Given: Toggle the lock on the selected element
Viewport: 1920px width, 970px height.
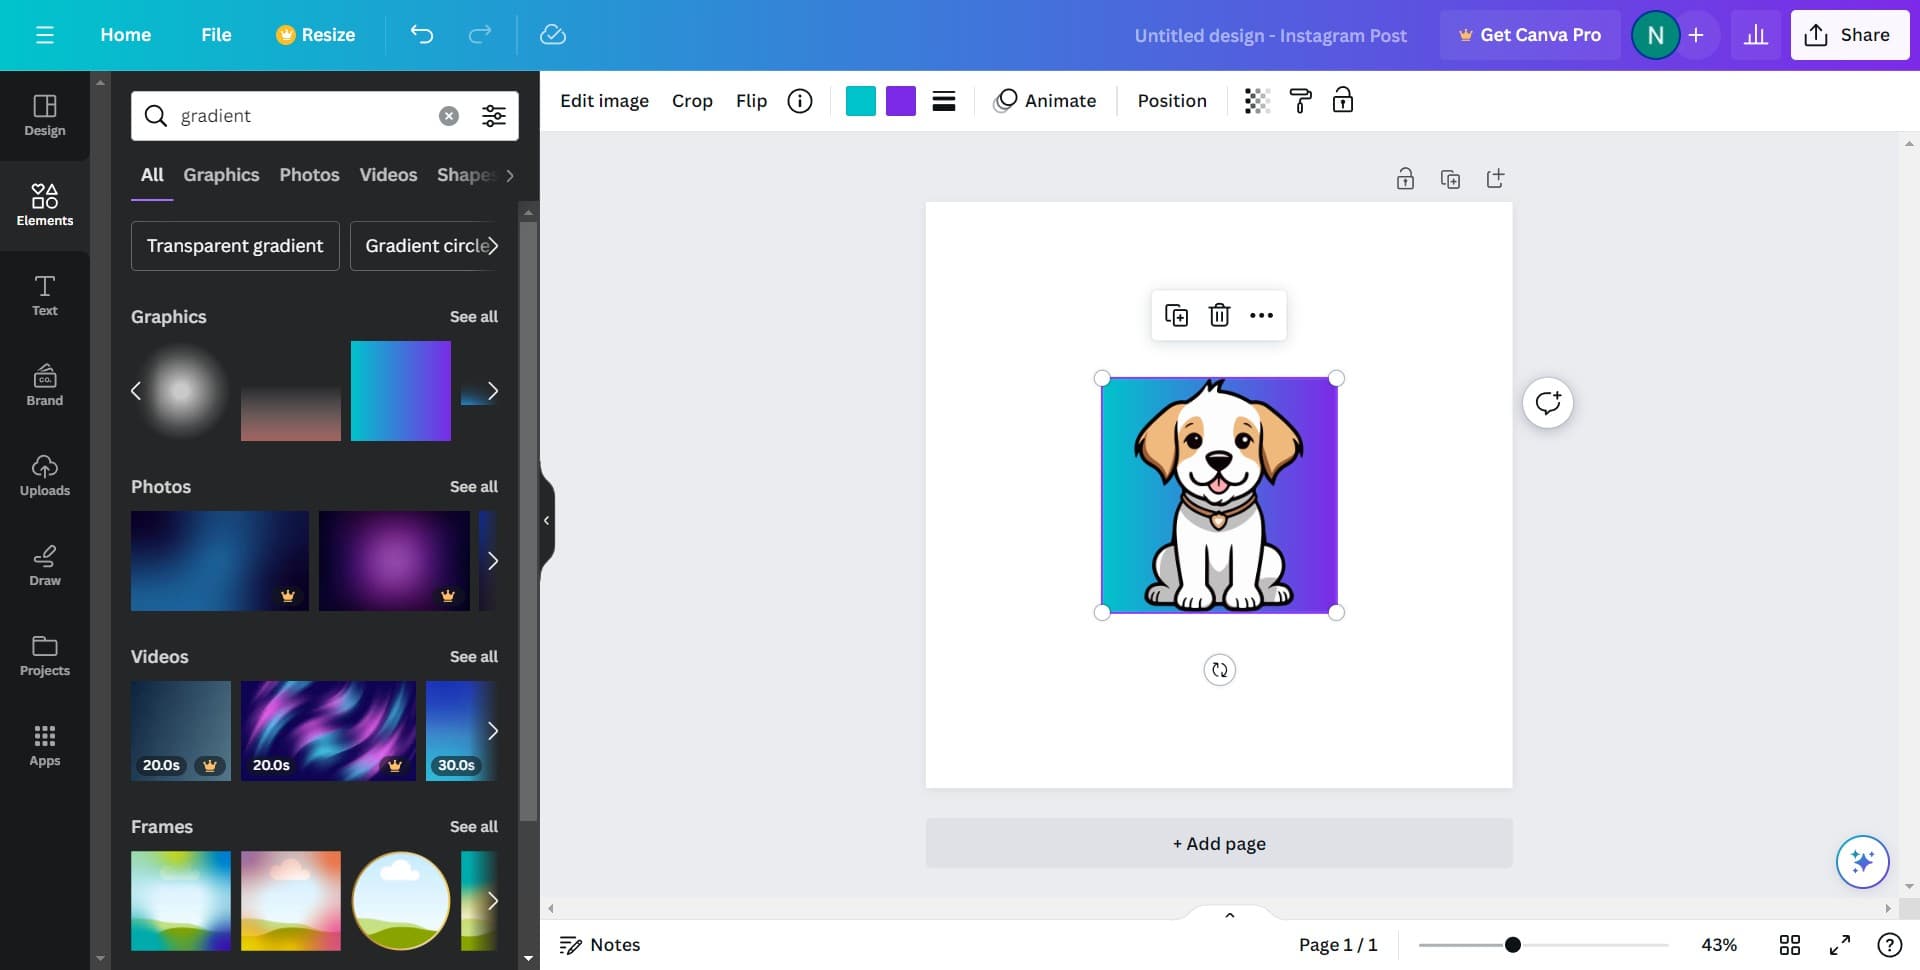Looking at the screenshot, I should [x=1343, y=101].
